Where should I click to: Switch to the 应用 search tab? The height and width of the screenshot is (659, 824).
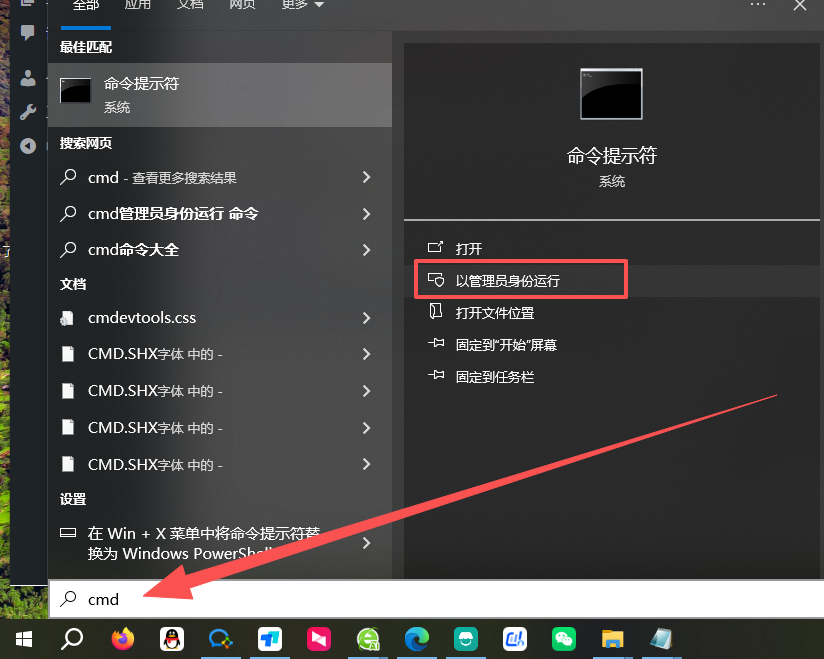[137, 7]
